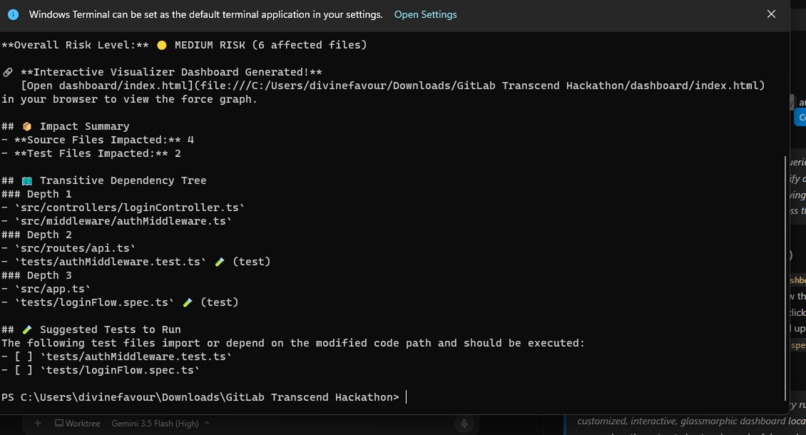Select the Worktree button in the background window

[78, 423]
